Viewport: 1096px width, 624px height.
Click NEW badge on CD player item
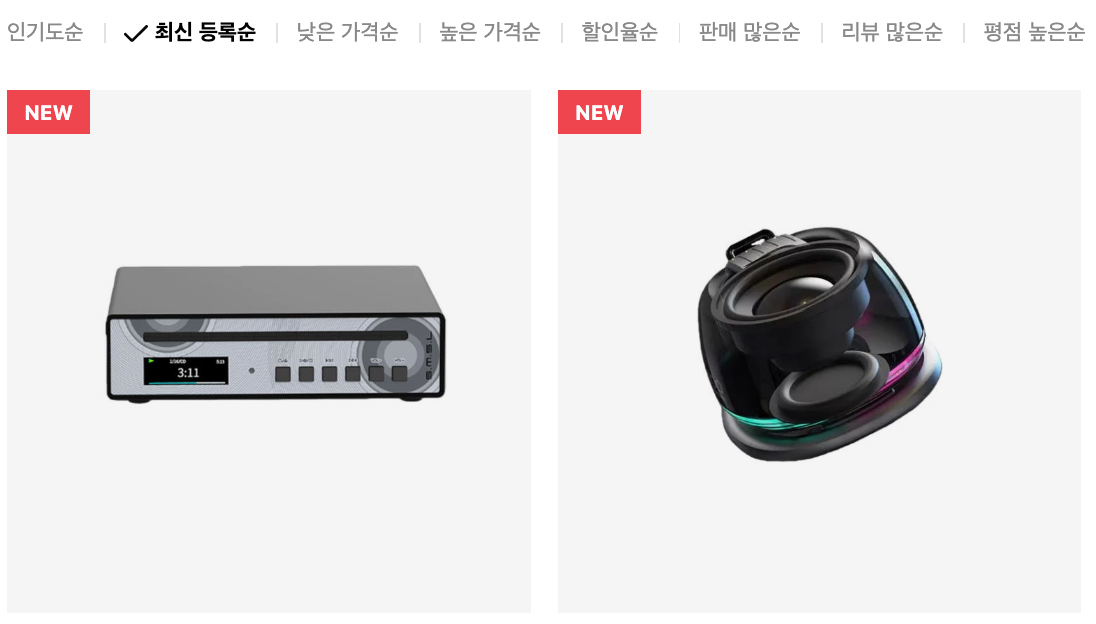48,112
